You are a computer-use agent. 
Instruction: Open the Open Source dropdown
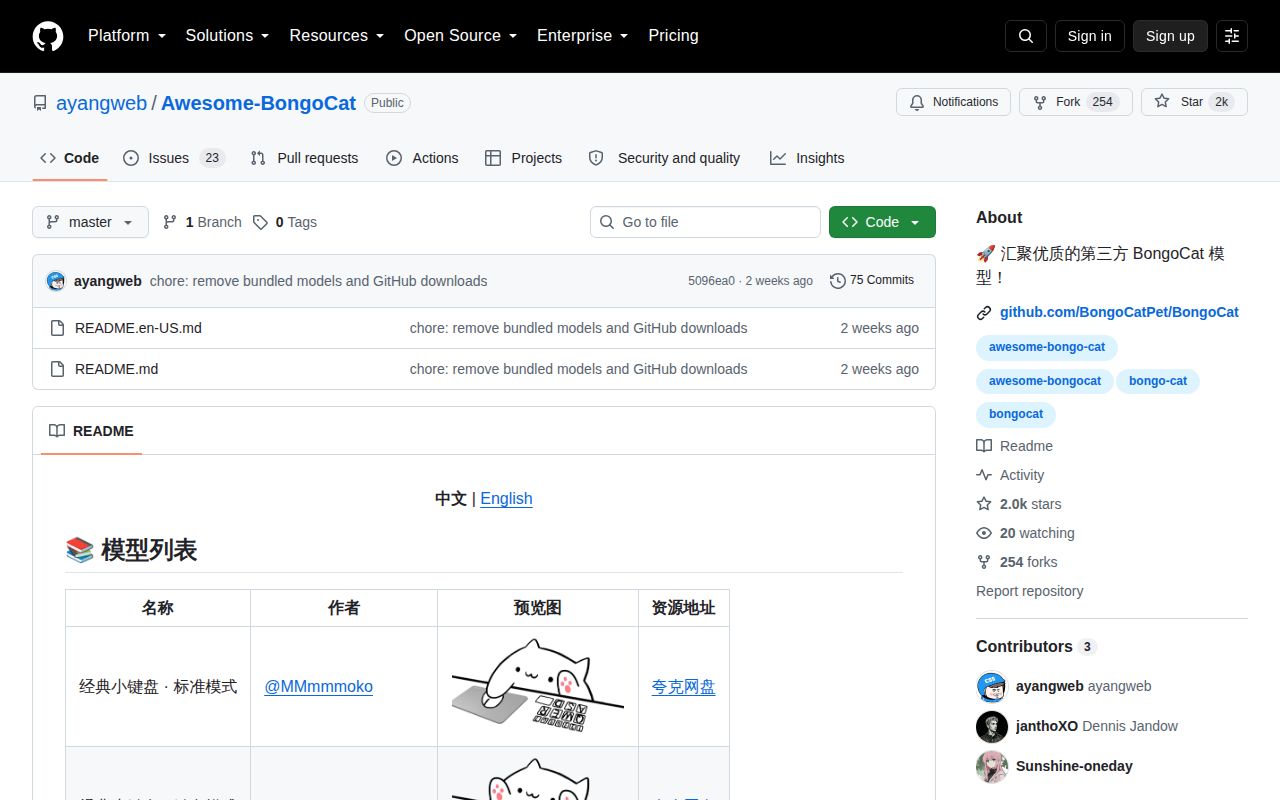(x=461, y=36)
